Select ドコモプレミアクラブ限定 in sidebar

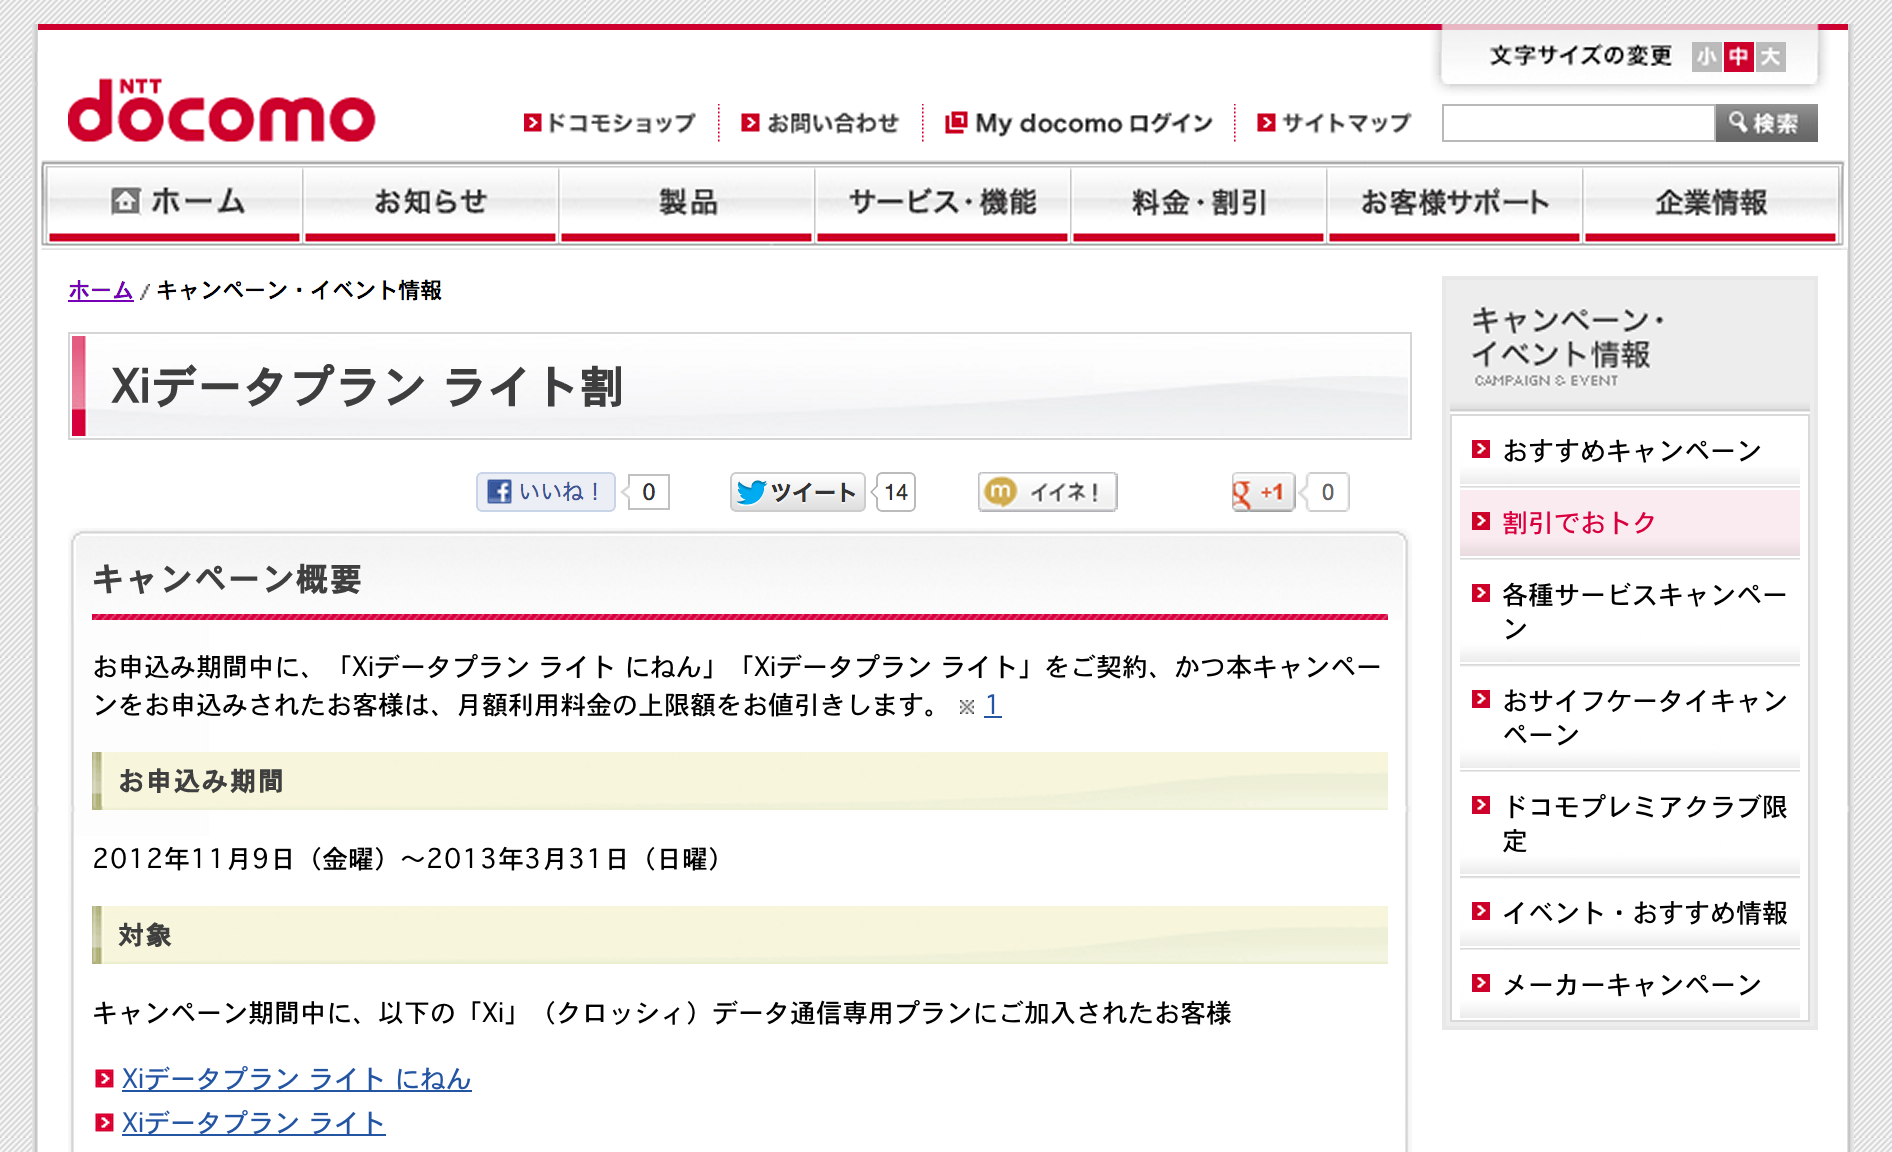[1630, 824]
